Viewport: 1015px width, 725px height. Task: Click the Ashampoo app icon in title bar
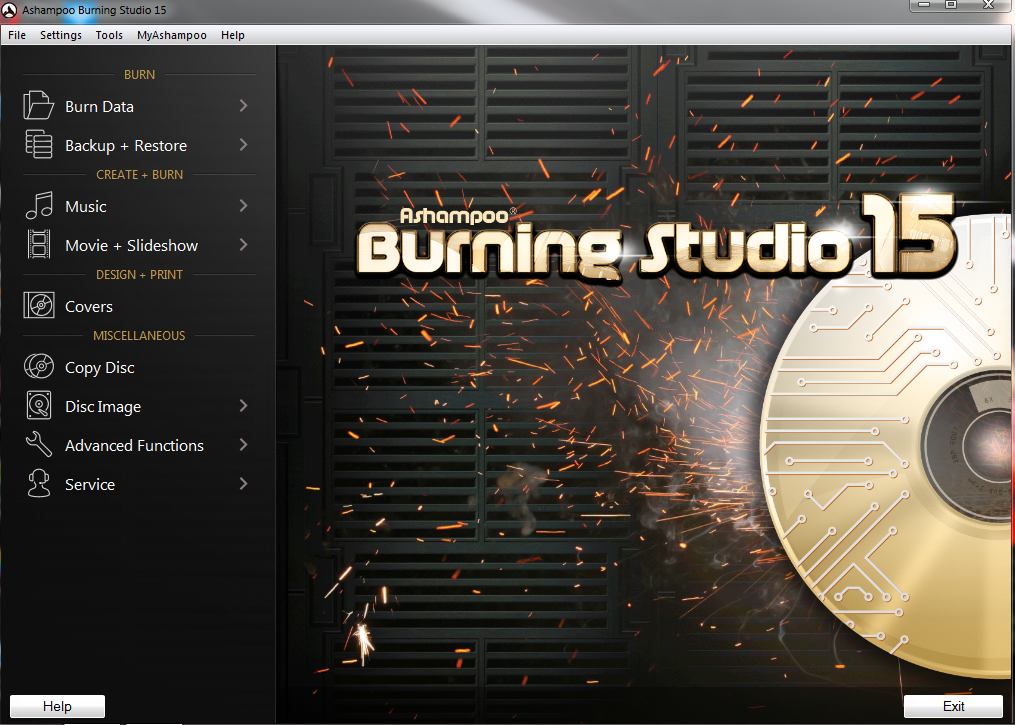tap(9, 10)
